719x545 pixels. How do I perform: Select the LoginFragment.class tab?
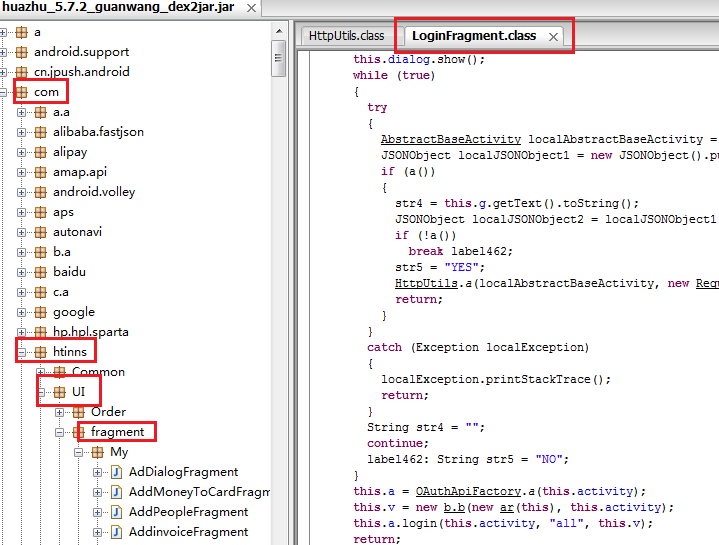pos(474,36)
